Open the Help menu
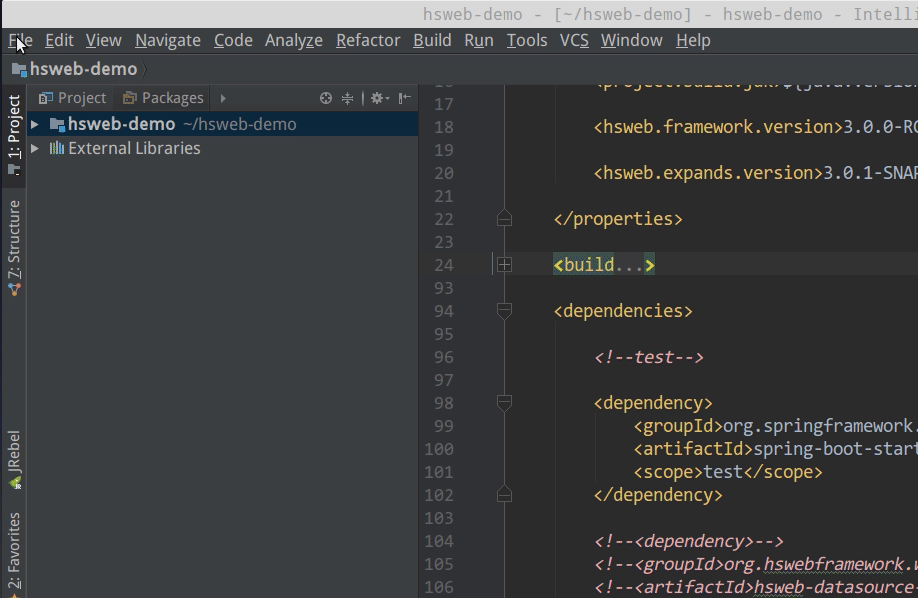The image size is (918, 598). 693,40
